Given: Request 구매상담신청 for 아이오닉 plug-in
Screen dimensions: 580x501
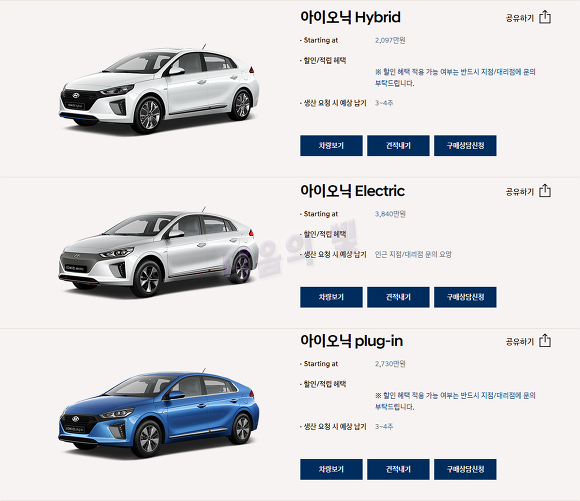Looking at the screenshot, I should (x=465, y=470).
